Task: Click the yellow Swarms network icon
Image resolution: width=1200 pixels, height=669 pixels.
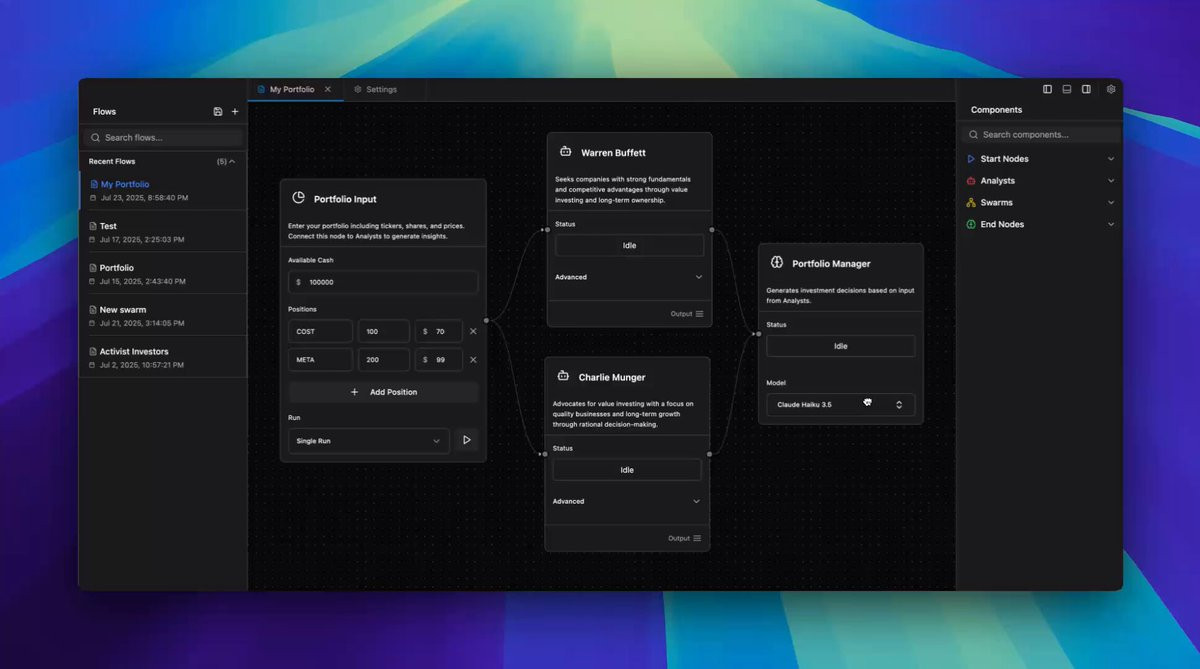Action: tap(970, 203)
